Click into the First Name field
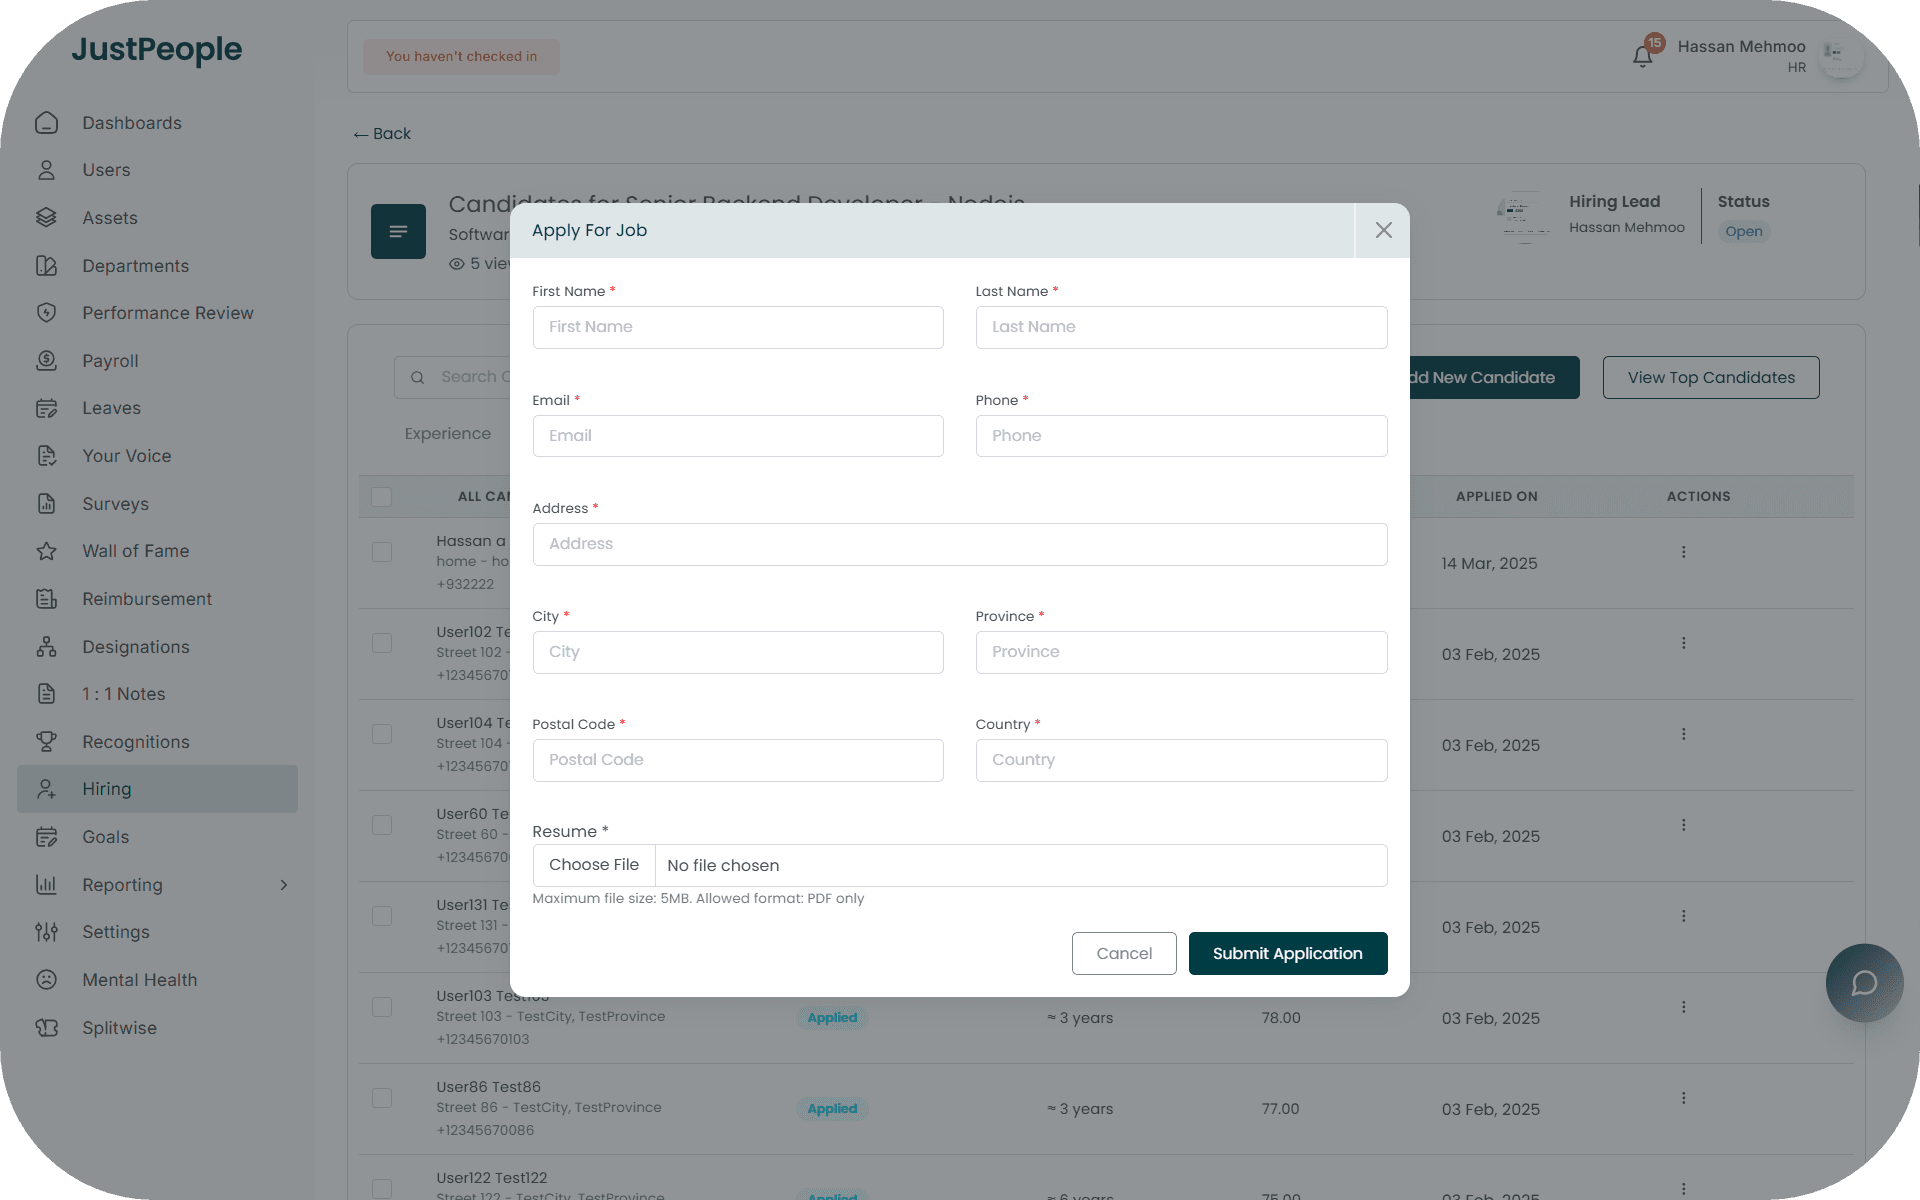This screenshot has width=1920, height=1200. (737, 327)
